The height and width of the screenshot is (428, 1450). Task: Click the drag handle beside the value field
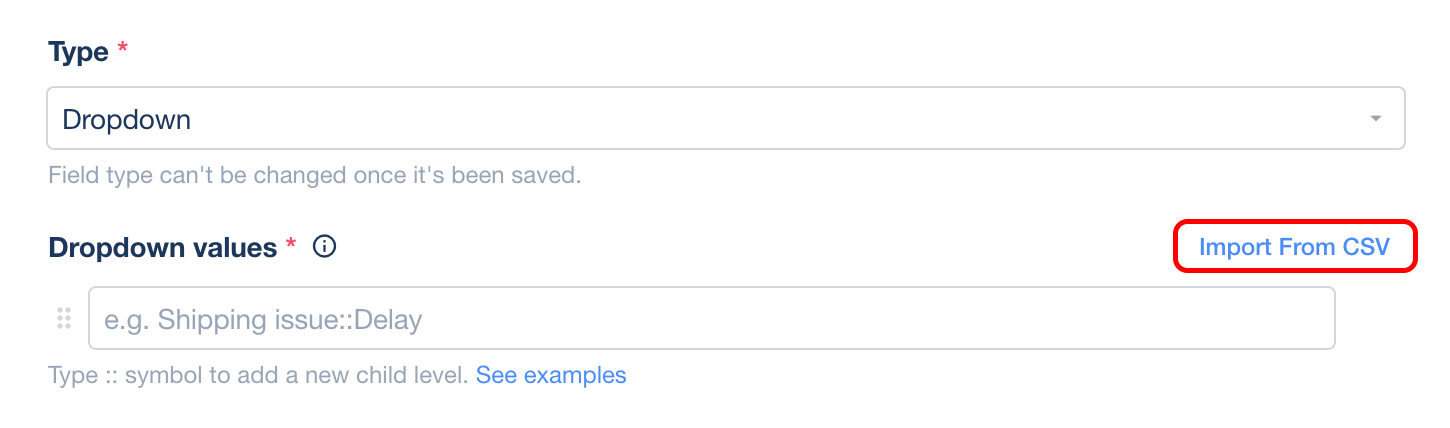[64, 319]
